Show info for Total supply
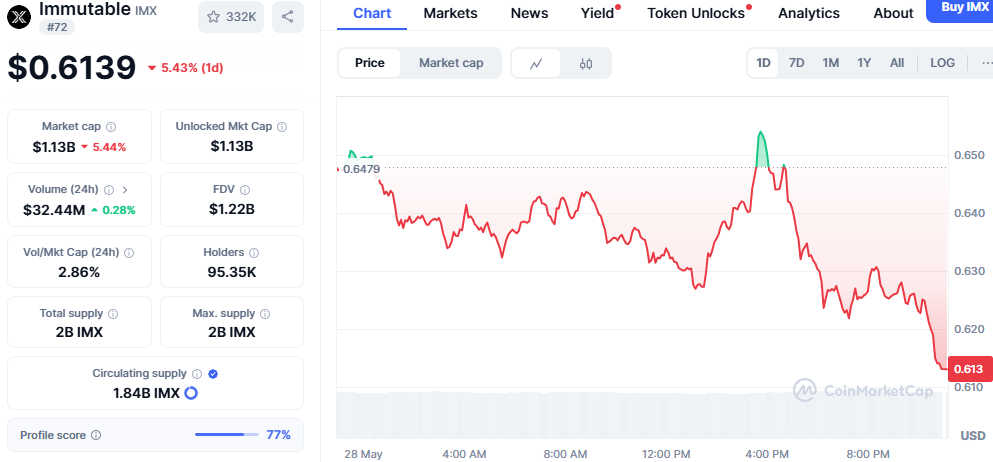993x462 pixels. [x=113, y=313]
